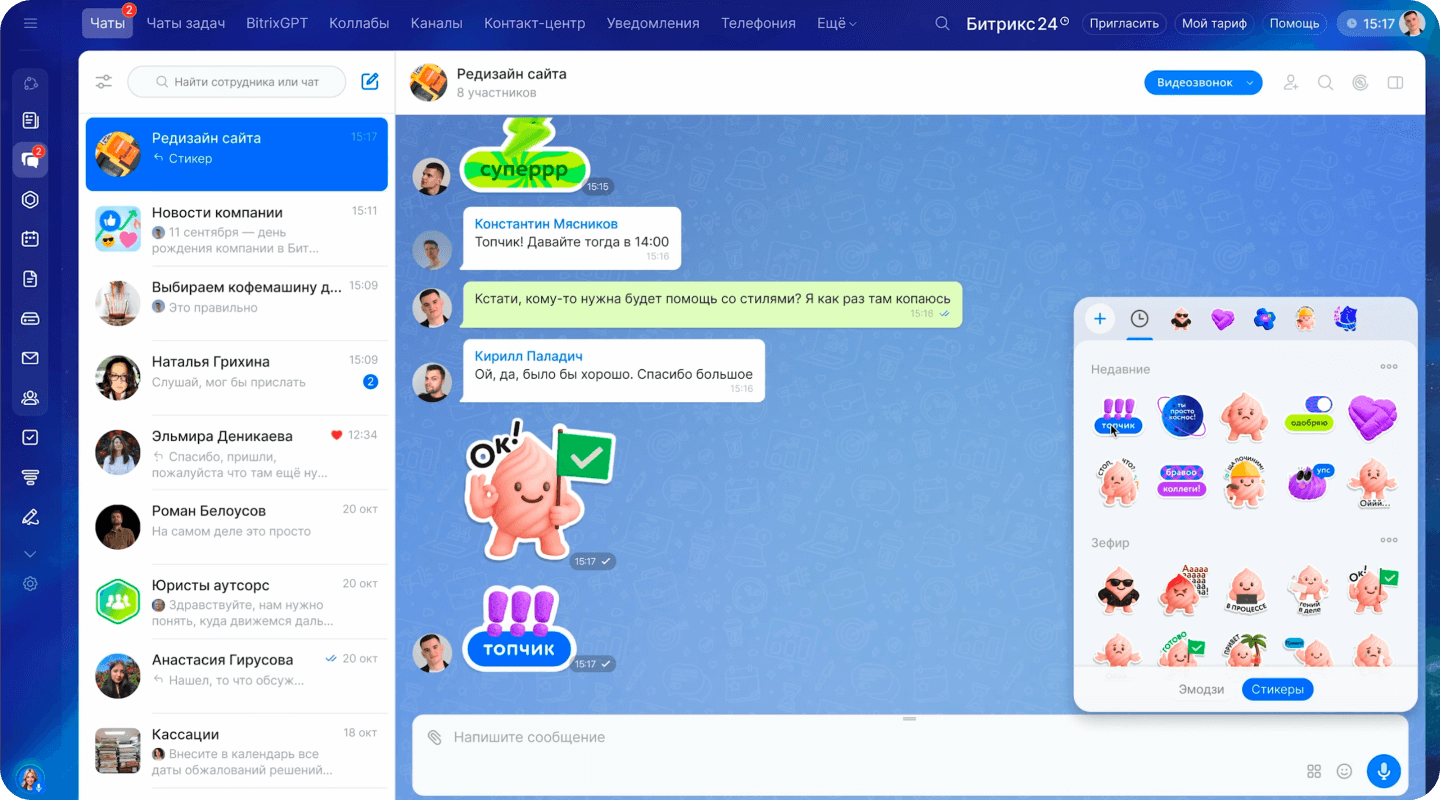Click the Найти сотрудника или чат search field
Image resolution: width=1440 pixels, height=800 pixels.
[237, 82]
